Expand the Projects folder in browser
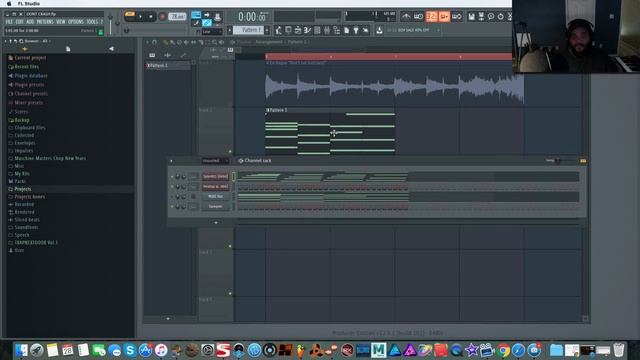 click(22, 189)
